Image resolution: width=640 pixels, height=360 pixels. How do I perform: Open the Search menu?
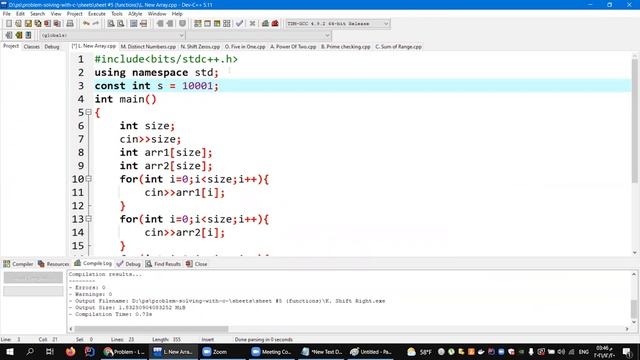(38, 14)
